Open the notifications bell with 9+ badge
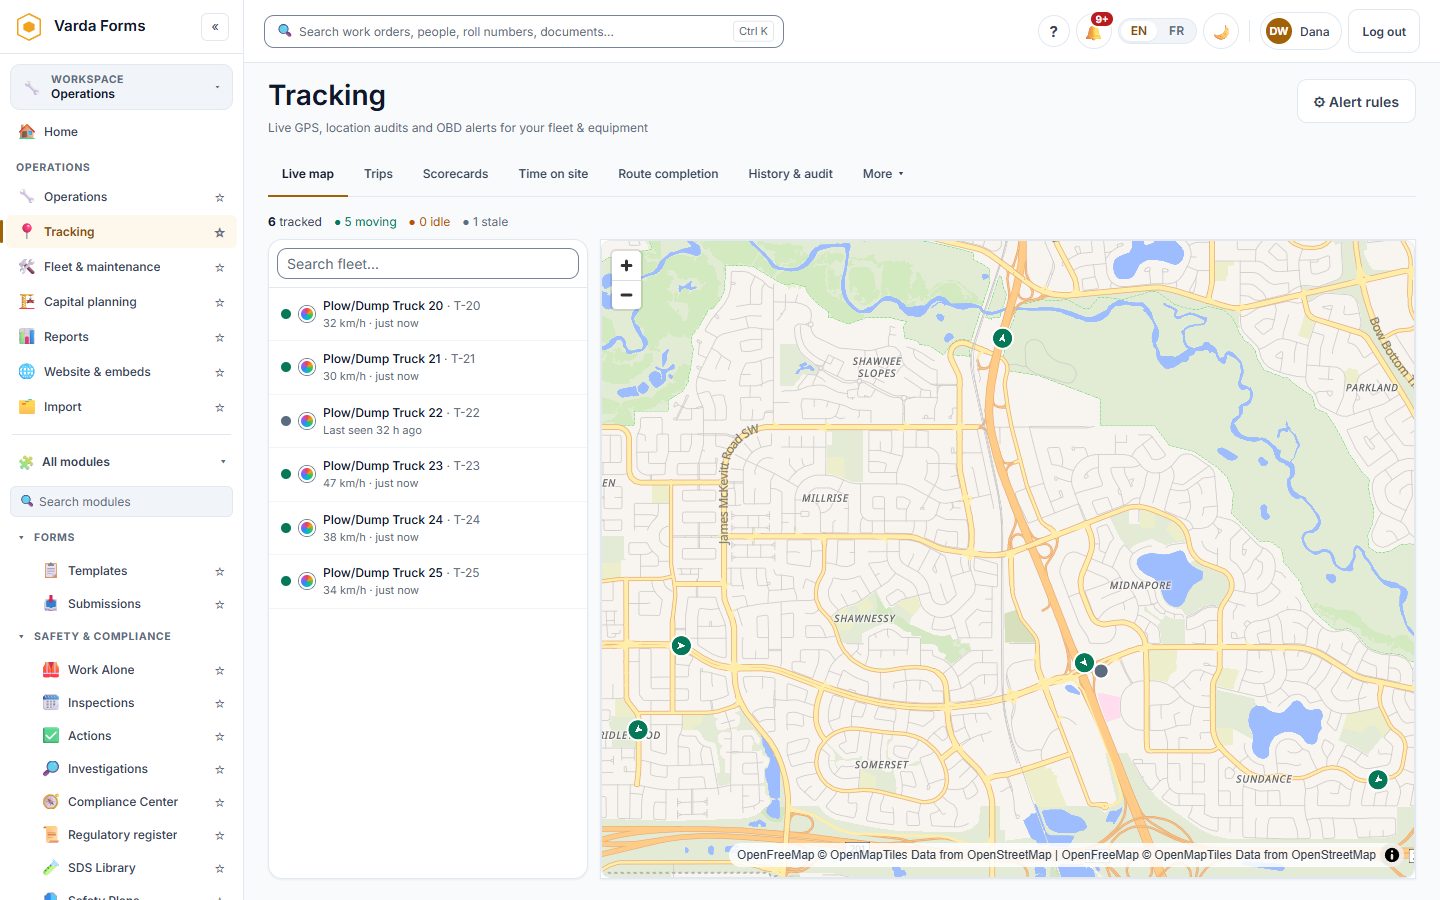 (1094, 31)
